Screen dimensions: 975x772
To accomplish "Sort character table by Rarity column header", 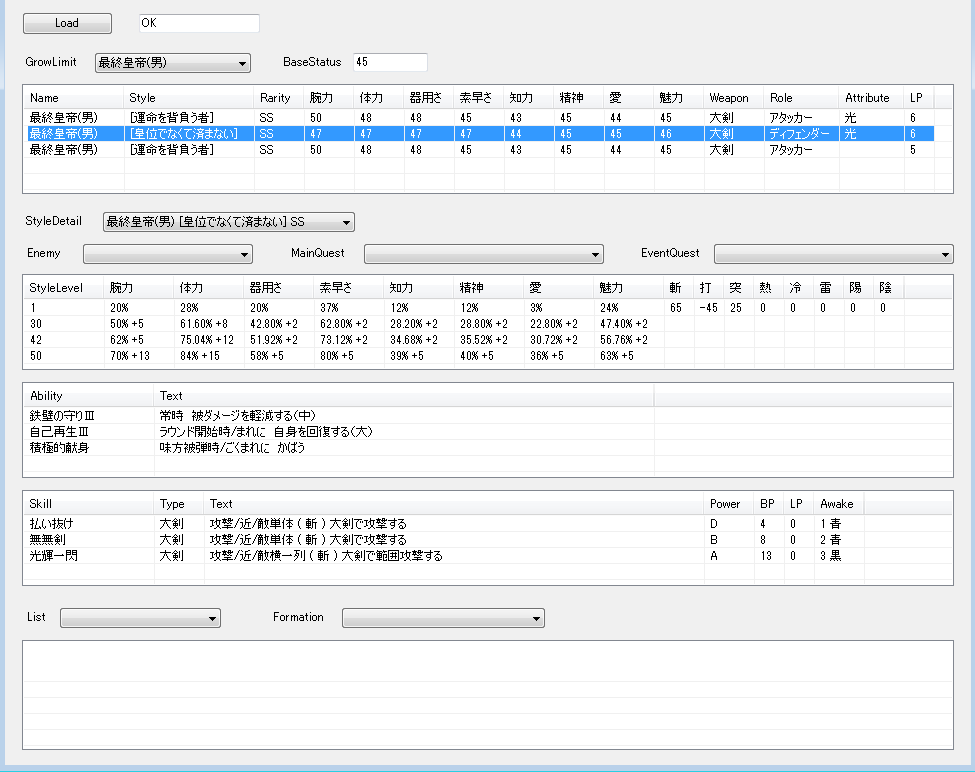I will 276,98.
